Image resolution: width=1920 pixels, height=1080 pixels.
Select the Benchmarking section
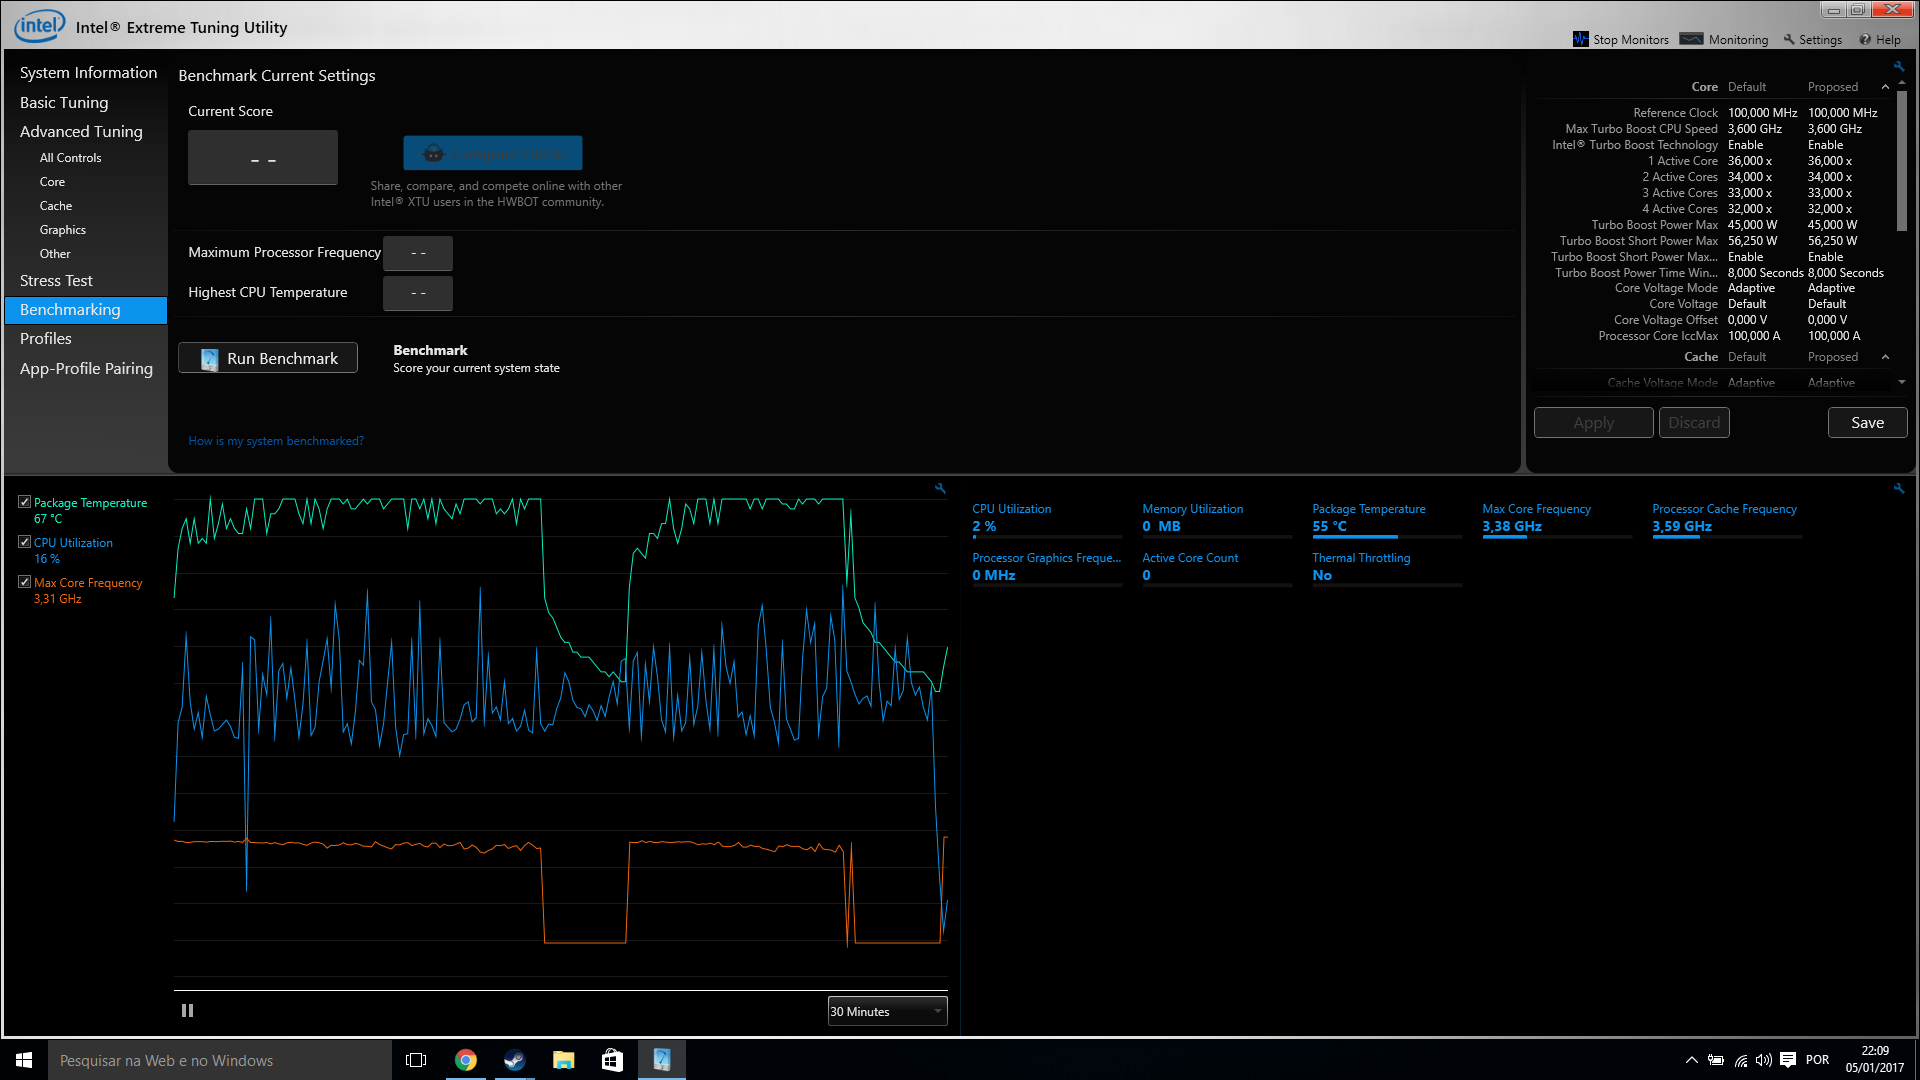pos(86,310)
